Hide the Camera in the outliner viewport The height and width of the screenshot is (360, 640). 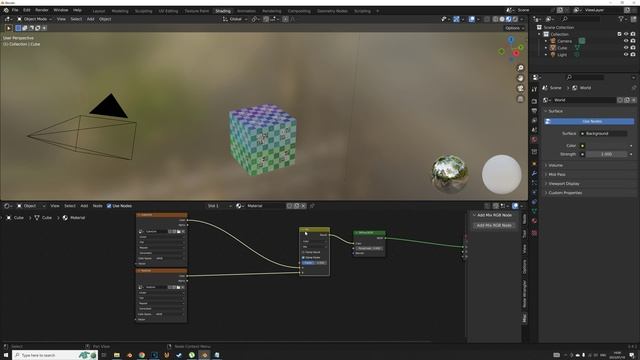(626, 41)
